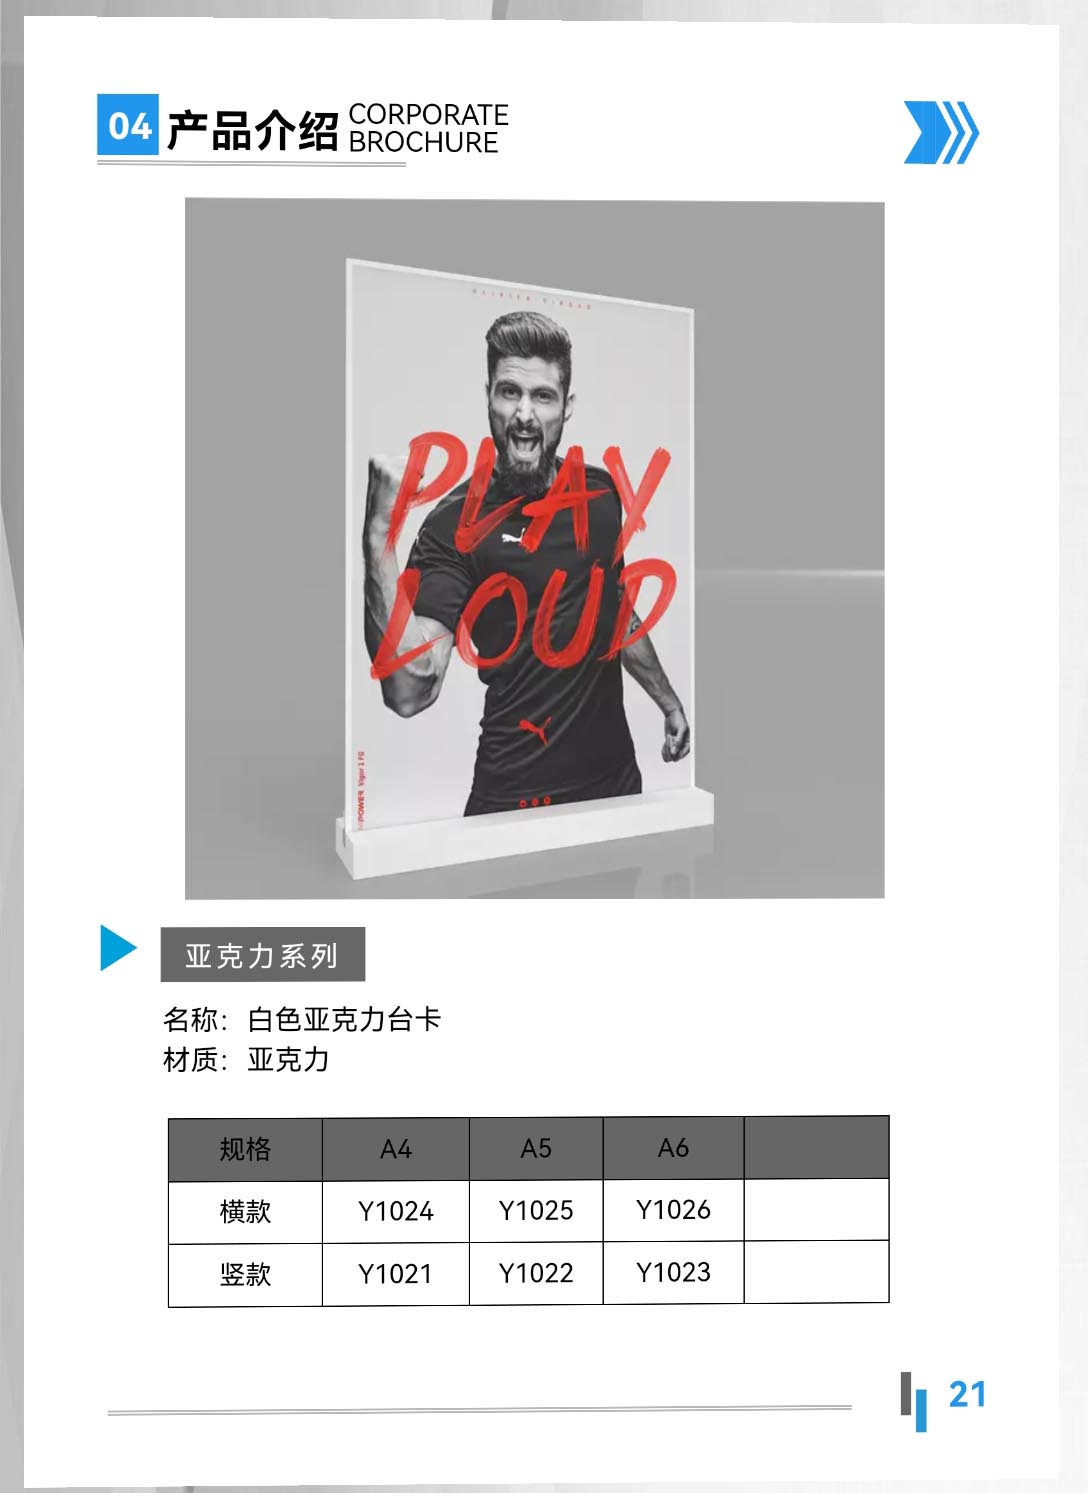Click the PLAY LOUD product image
Screen dimensions: 1088x1493
[x=535, y=549]
